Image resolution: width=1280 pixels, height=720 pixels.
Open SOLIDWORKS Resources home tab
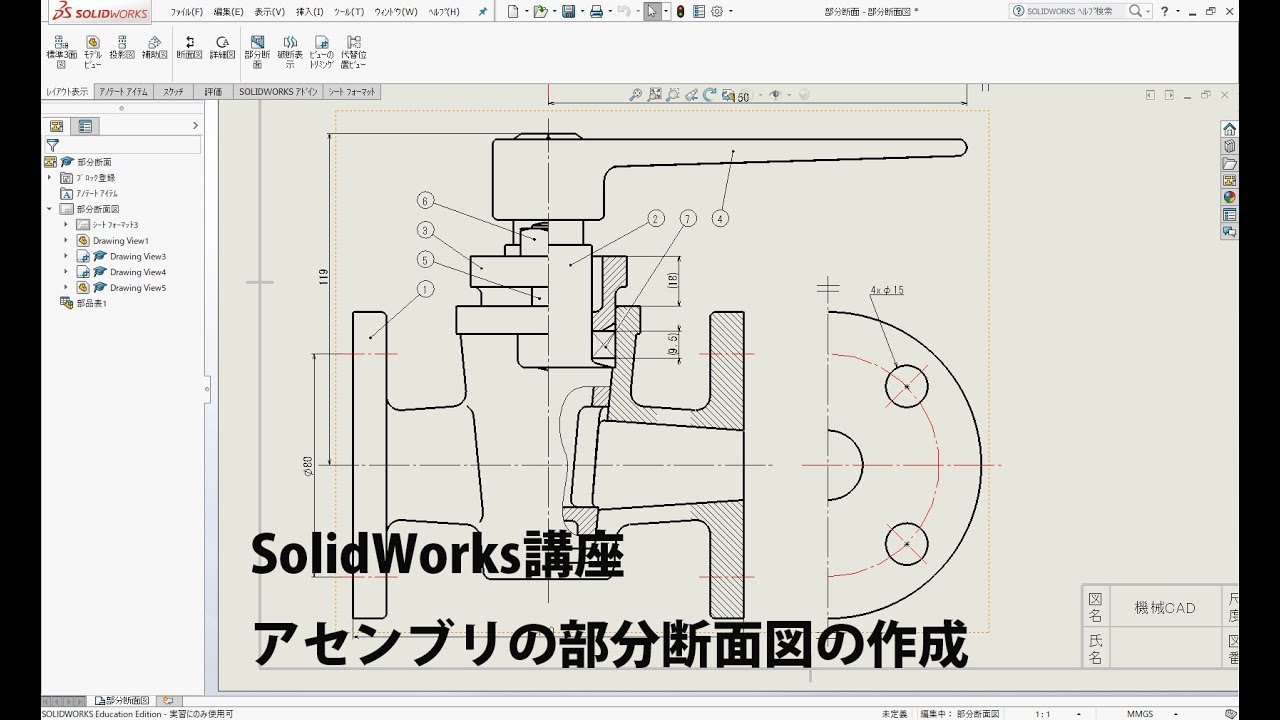(1230, 129)
